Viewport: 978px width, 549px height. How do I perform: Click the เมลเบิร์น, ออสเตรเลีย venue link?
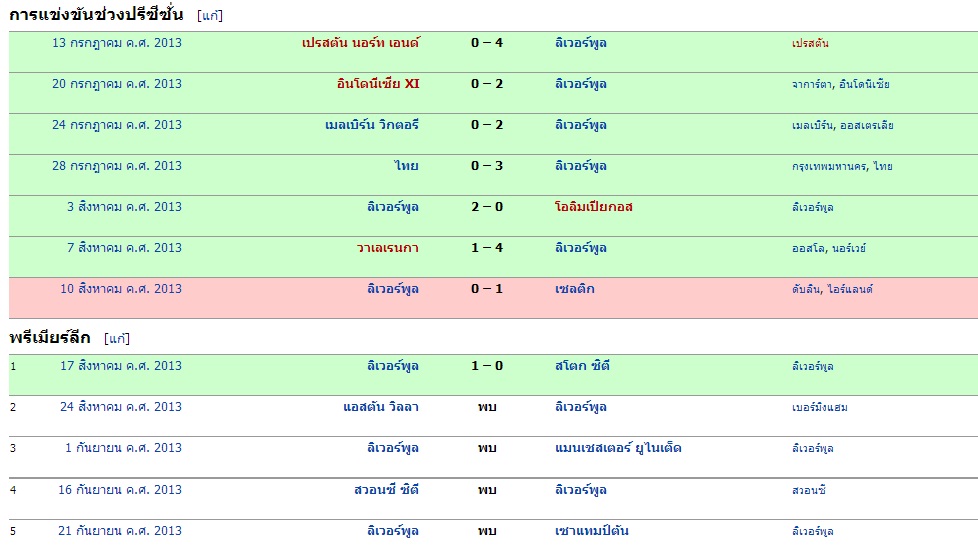(842, 125)
